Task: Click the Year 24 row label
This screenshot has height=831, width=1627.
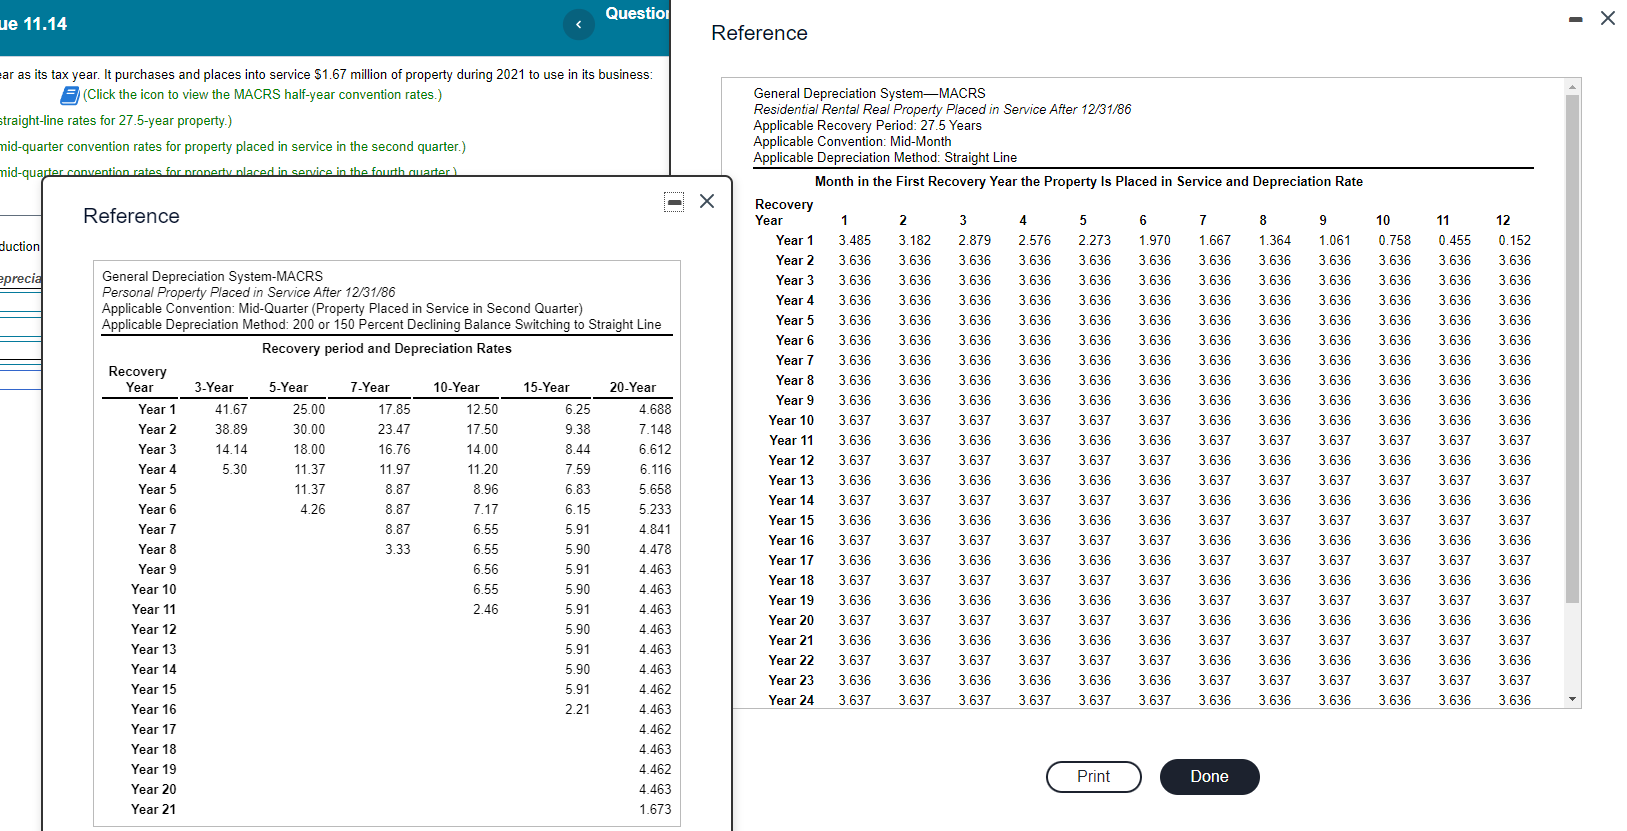Action: (791, 701)
